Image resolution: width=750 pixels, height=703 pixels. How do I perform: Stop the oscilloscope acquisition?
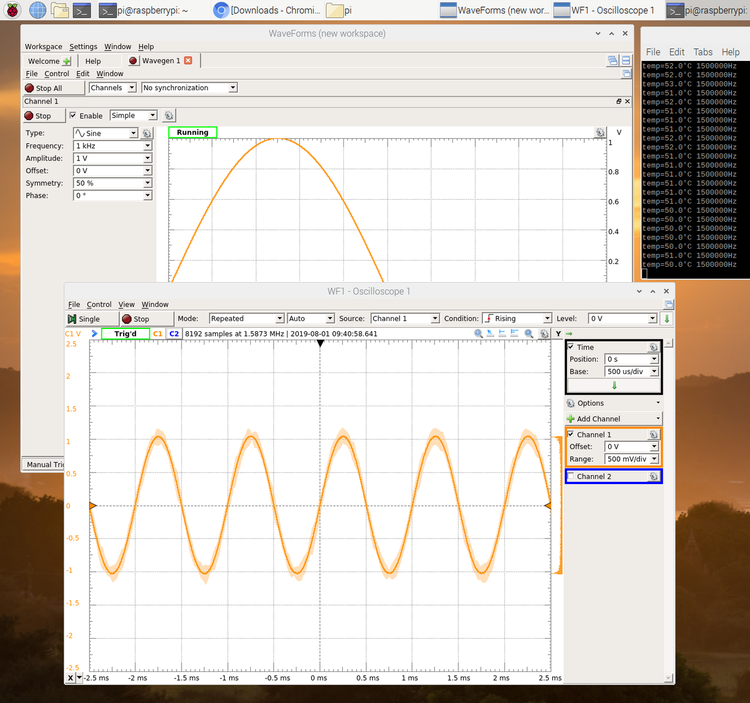pyautogui.click(x=135, y=318)
